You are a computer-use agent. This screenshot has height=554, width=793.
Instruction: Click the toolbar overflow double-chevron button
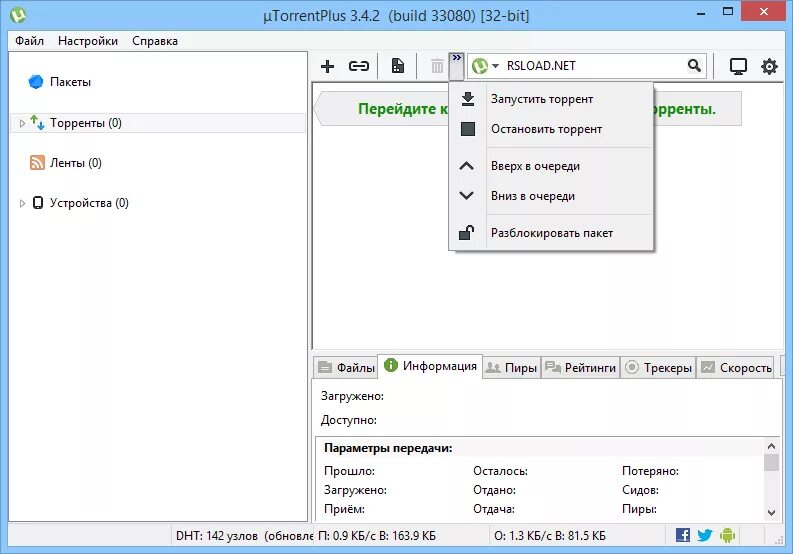coord(456,66)
